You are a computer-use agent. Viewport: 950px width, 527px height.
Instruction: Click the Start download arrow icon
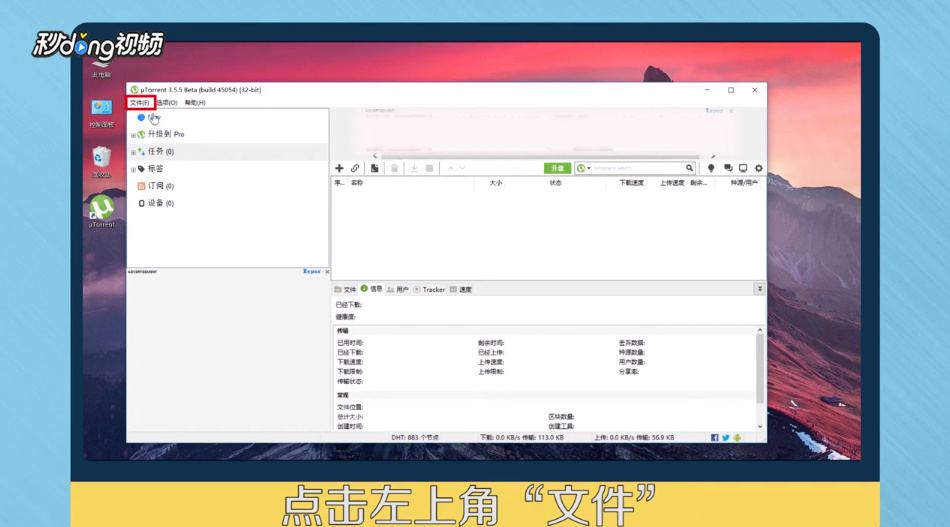tap(414, 168)
